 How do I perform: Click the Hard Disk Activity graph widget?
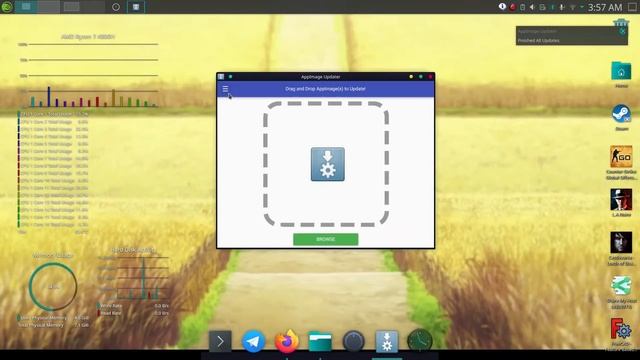tap(133, 278)
